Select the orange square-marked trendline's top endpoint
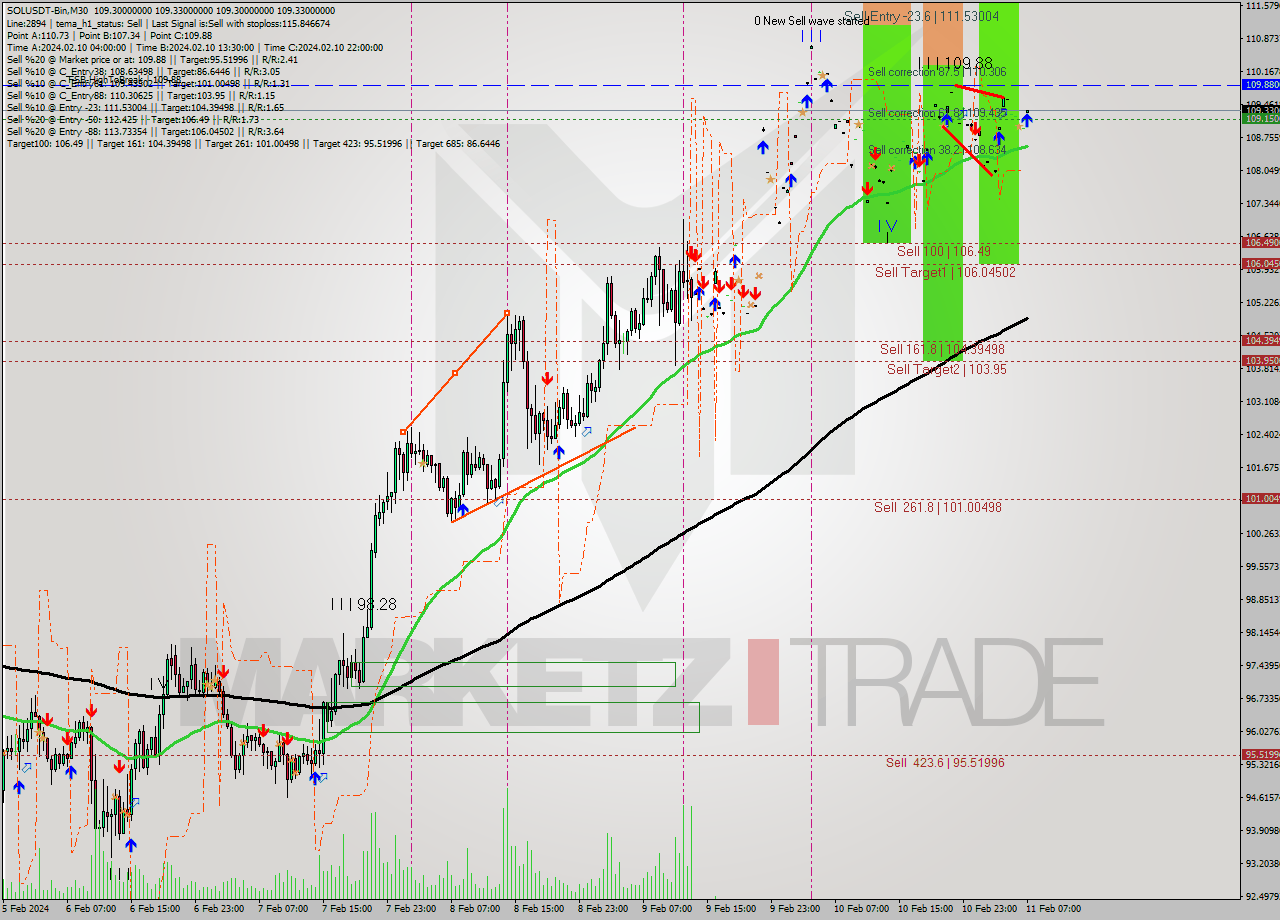The width and height of the screenshot is (1280, 920). click(x=507, y=313)
